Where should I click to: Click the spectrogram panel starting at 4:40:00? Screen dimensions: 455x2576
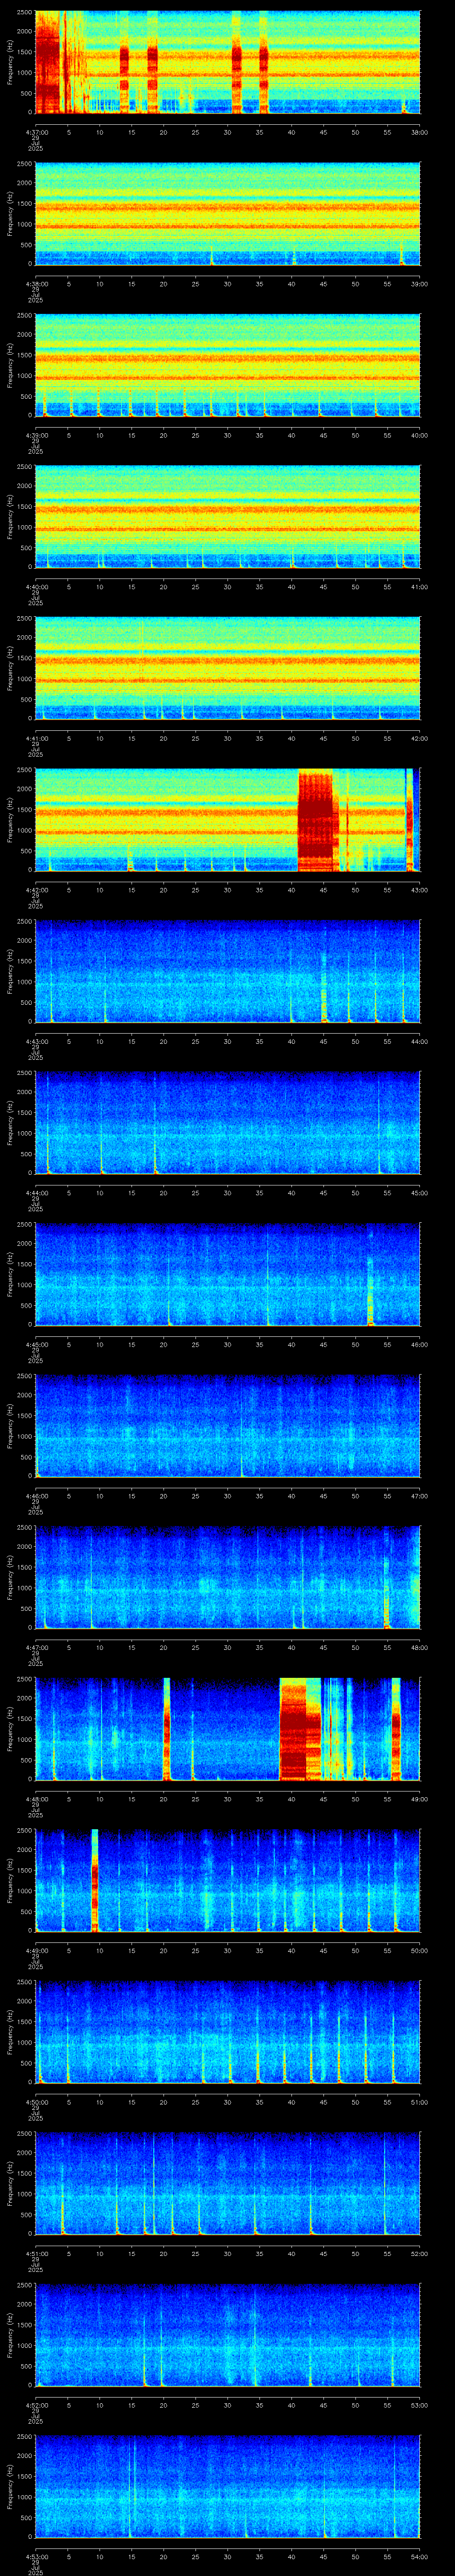pos(227,517)
